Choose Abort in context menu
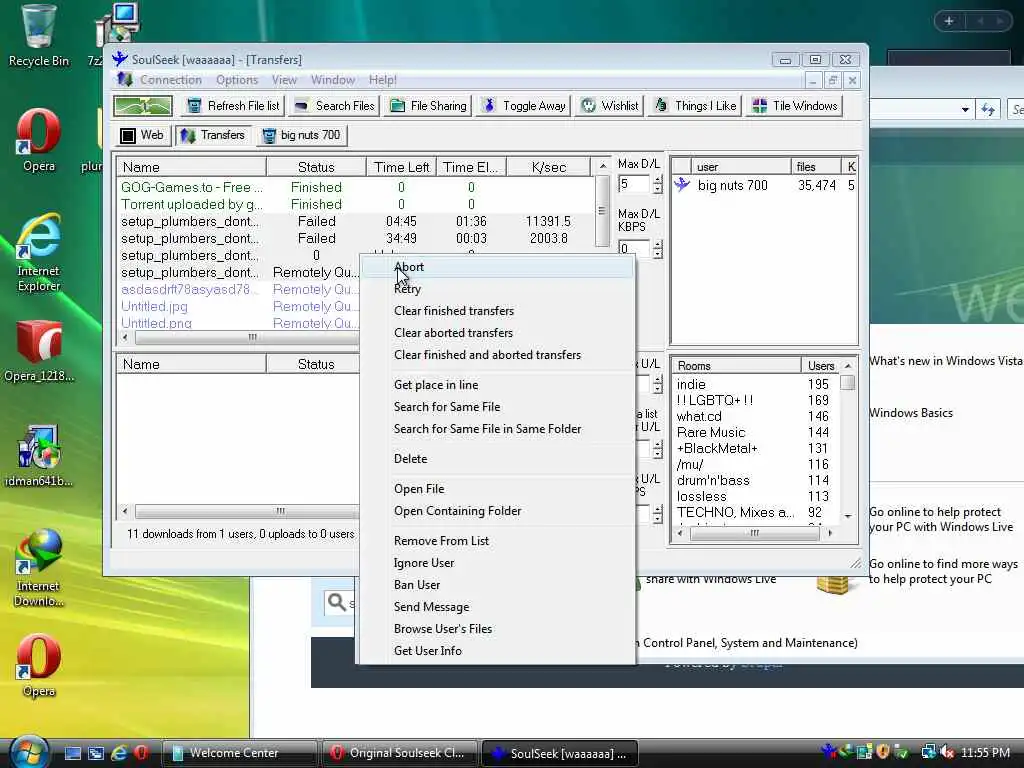 tap(497, 267)
